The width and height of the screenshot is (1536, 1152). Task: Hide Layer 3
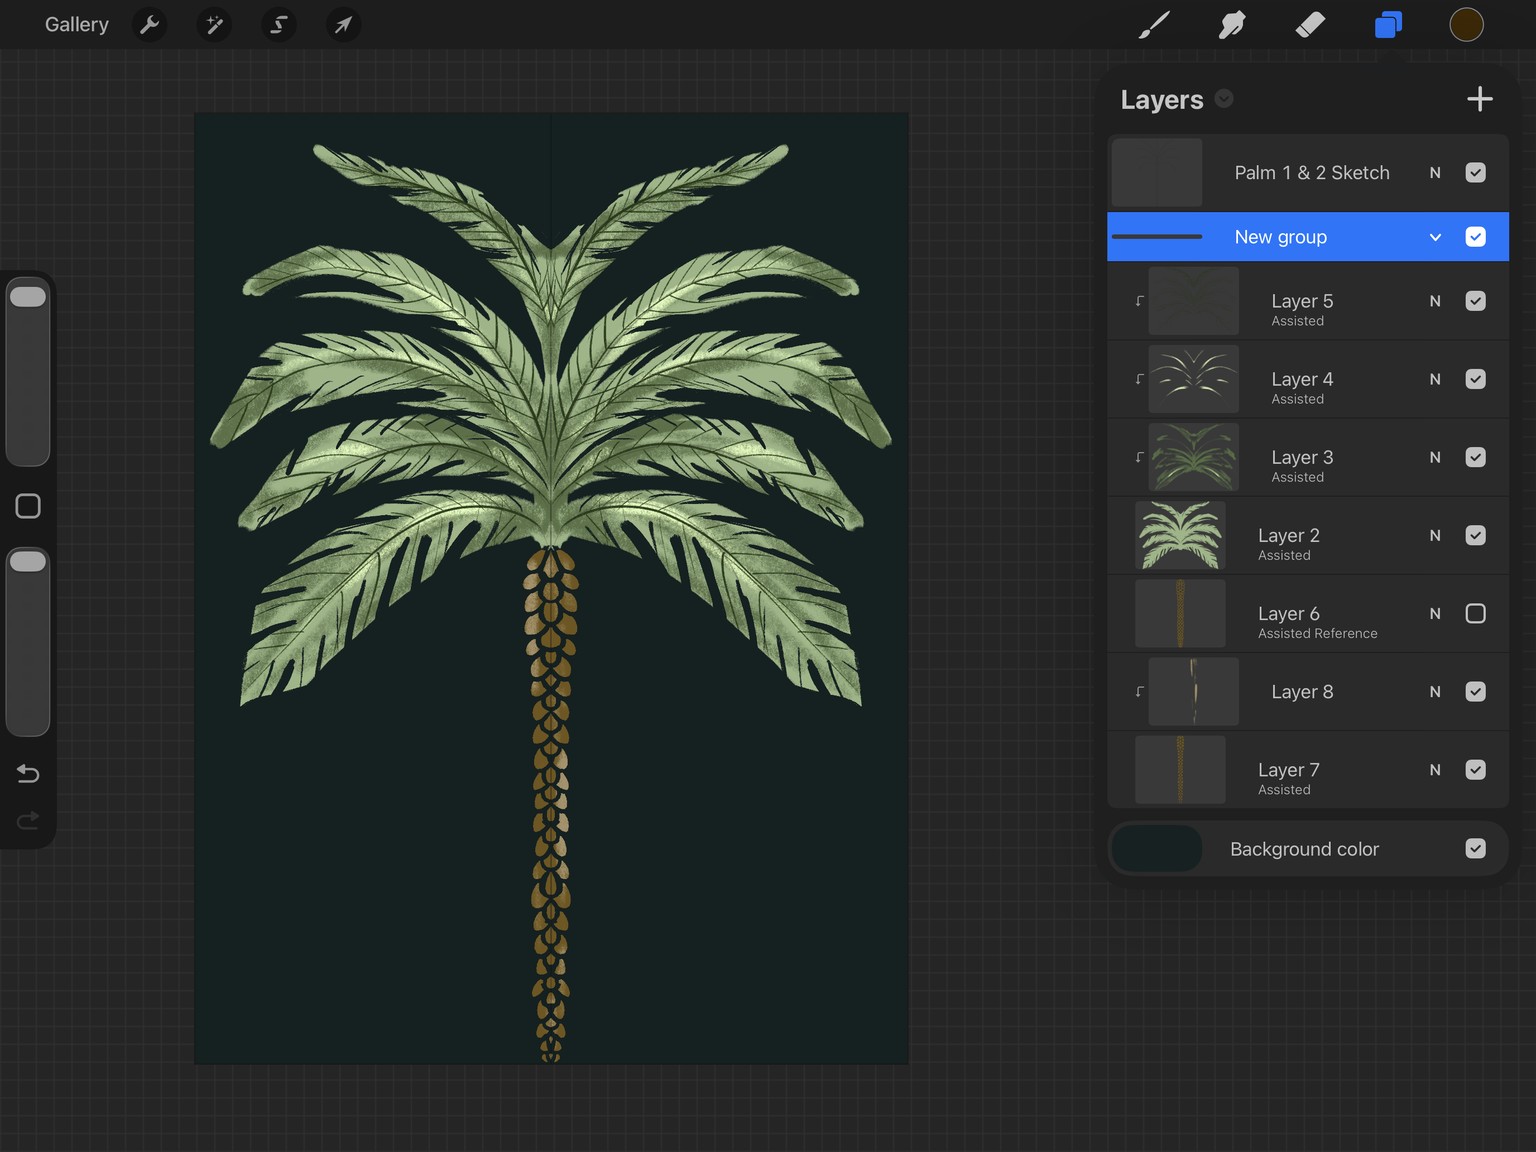click(1475, 457)
